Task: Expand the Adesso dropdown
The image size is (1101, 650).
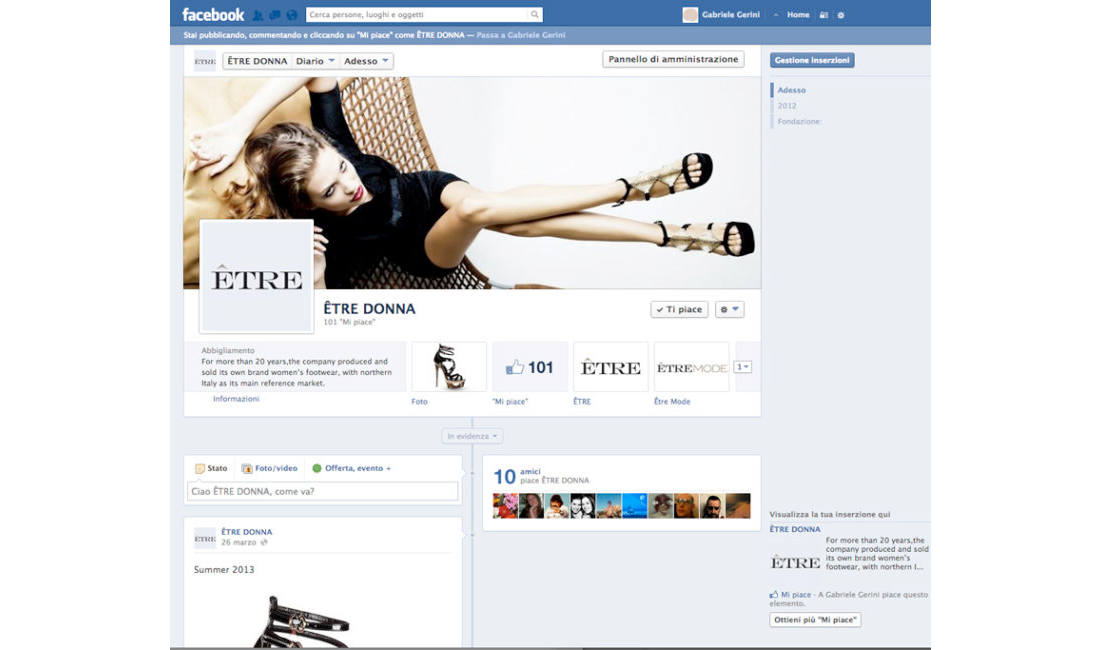Action: [x=366, y=61]
